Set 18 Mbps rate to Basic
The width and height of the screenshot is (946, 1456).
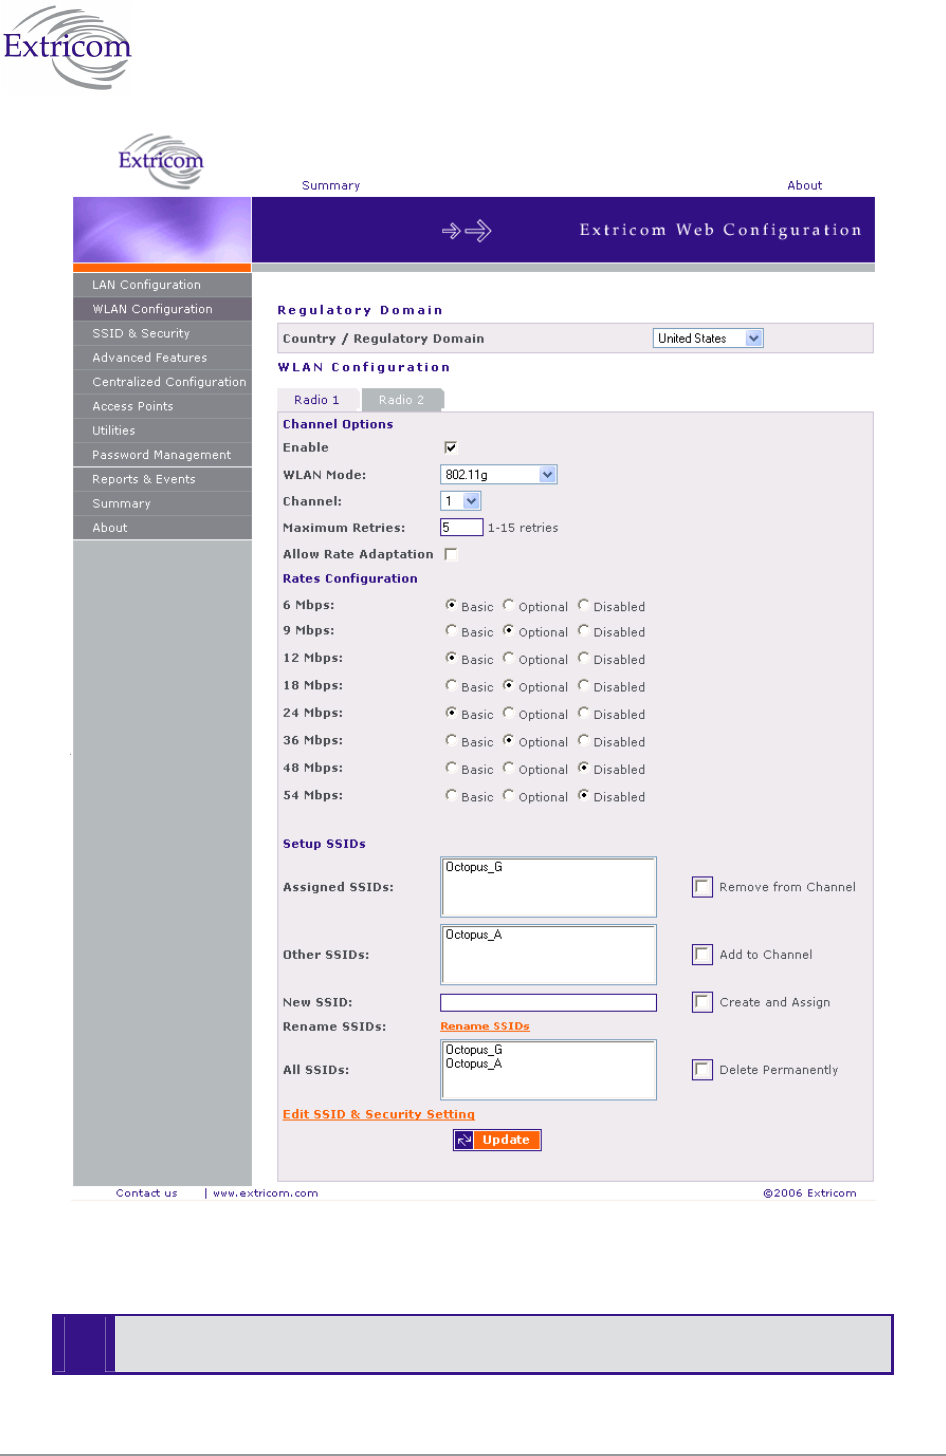[452, 686]
